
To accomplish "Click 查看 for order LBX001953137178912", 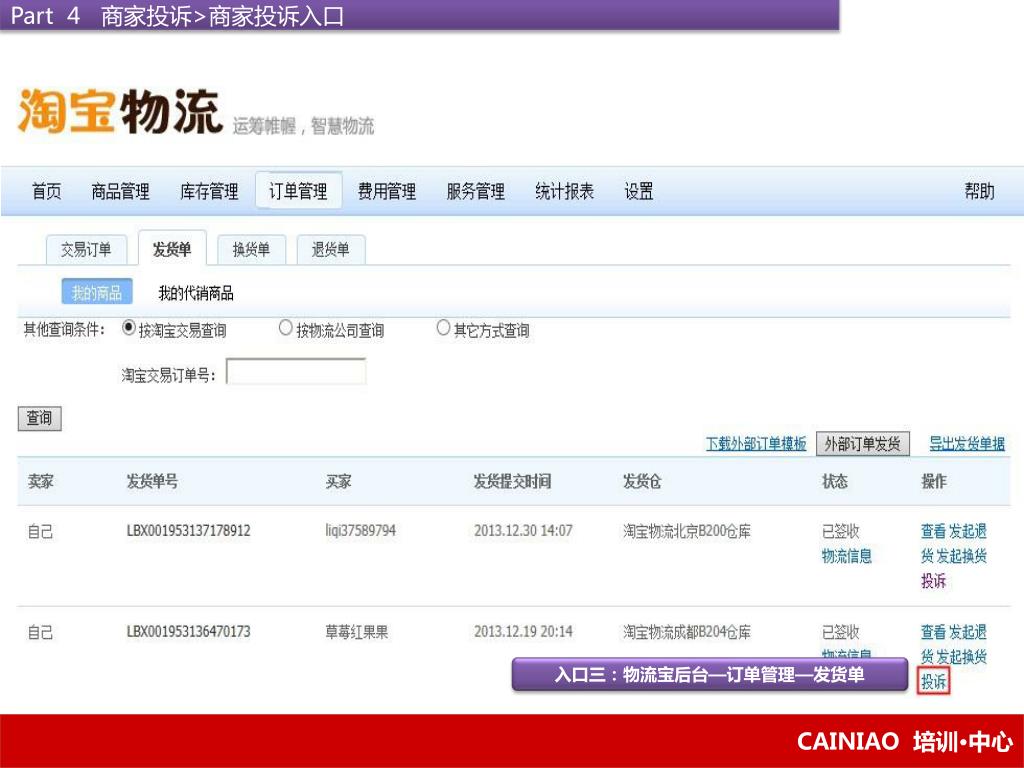I will [x=933, y=532].
